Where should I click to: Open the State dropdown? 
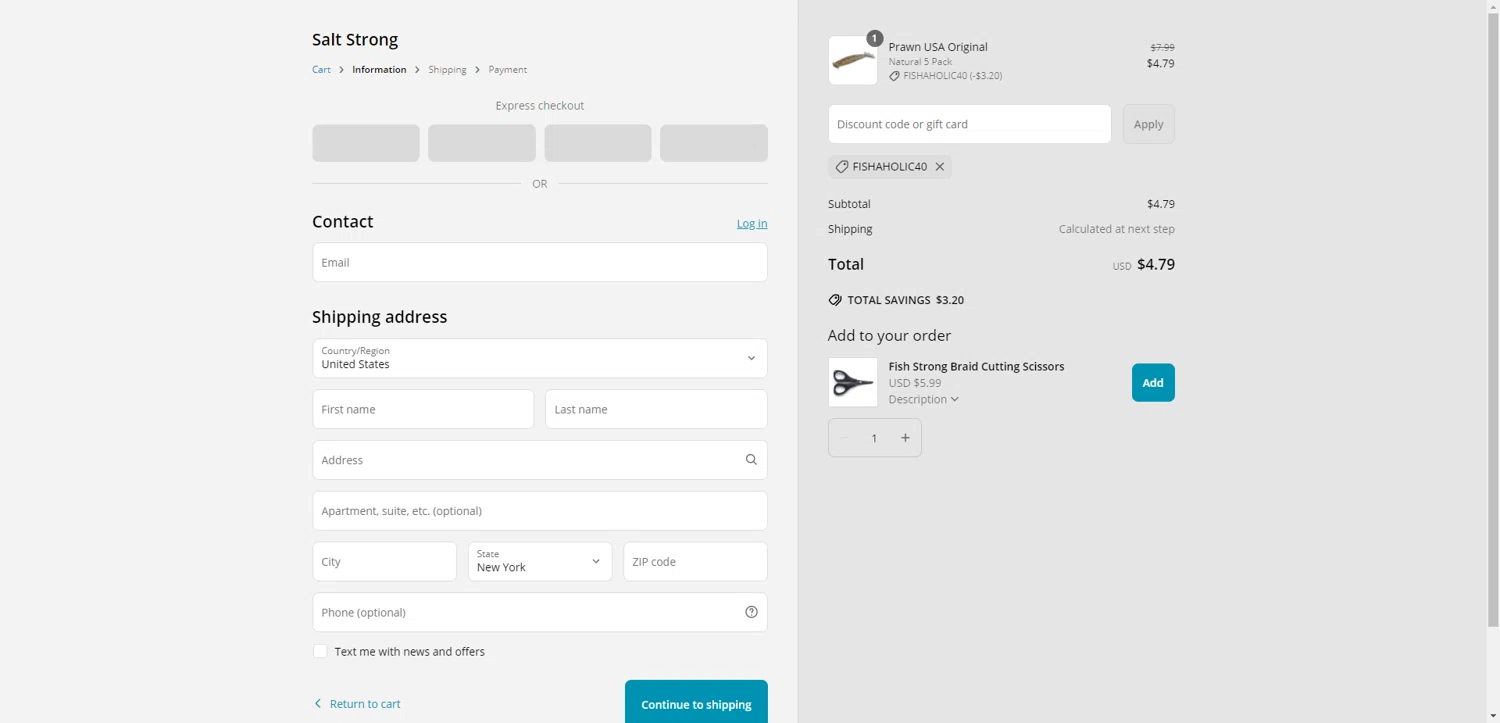click(540, 561)
